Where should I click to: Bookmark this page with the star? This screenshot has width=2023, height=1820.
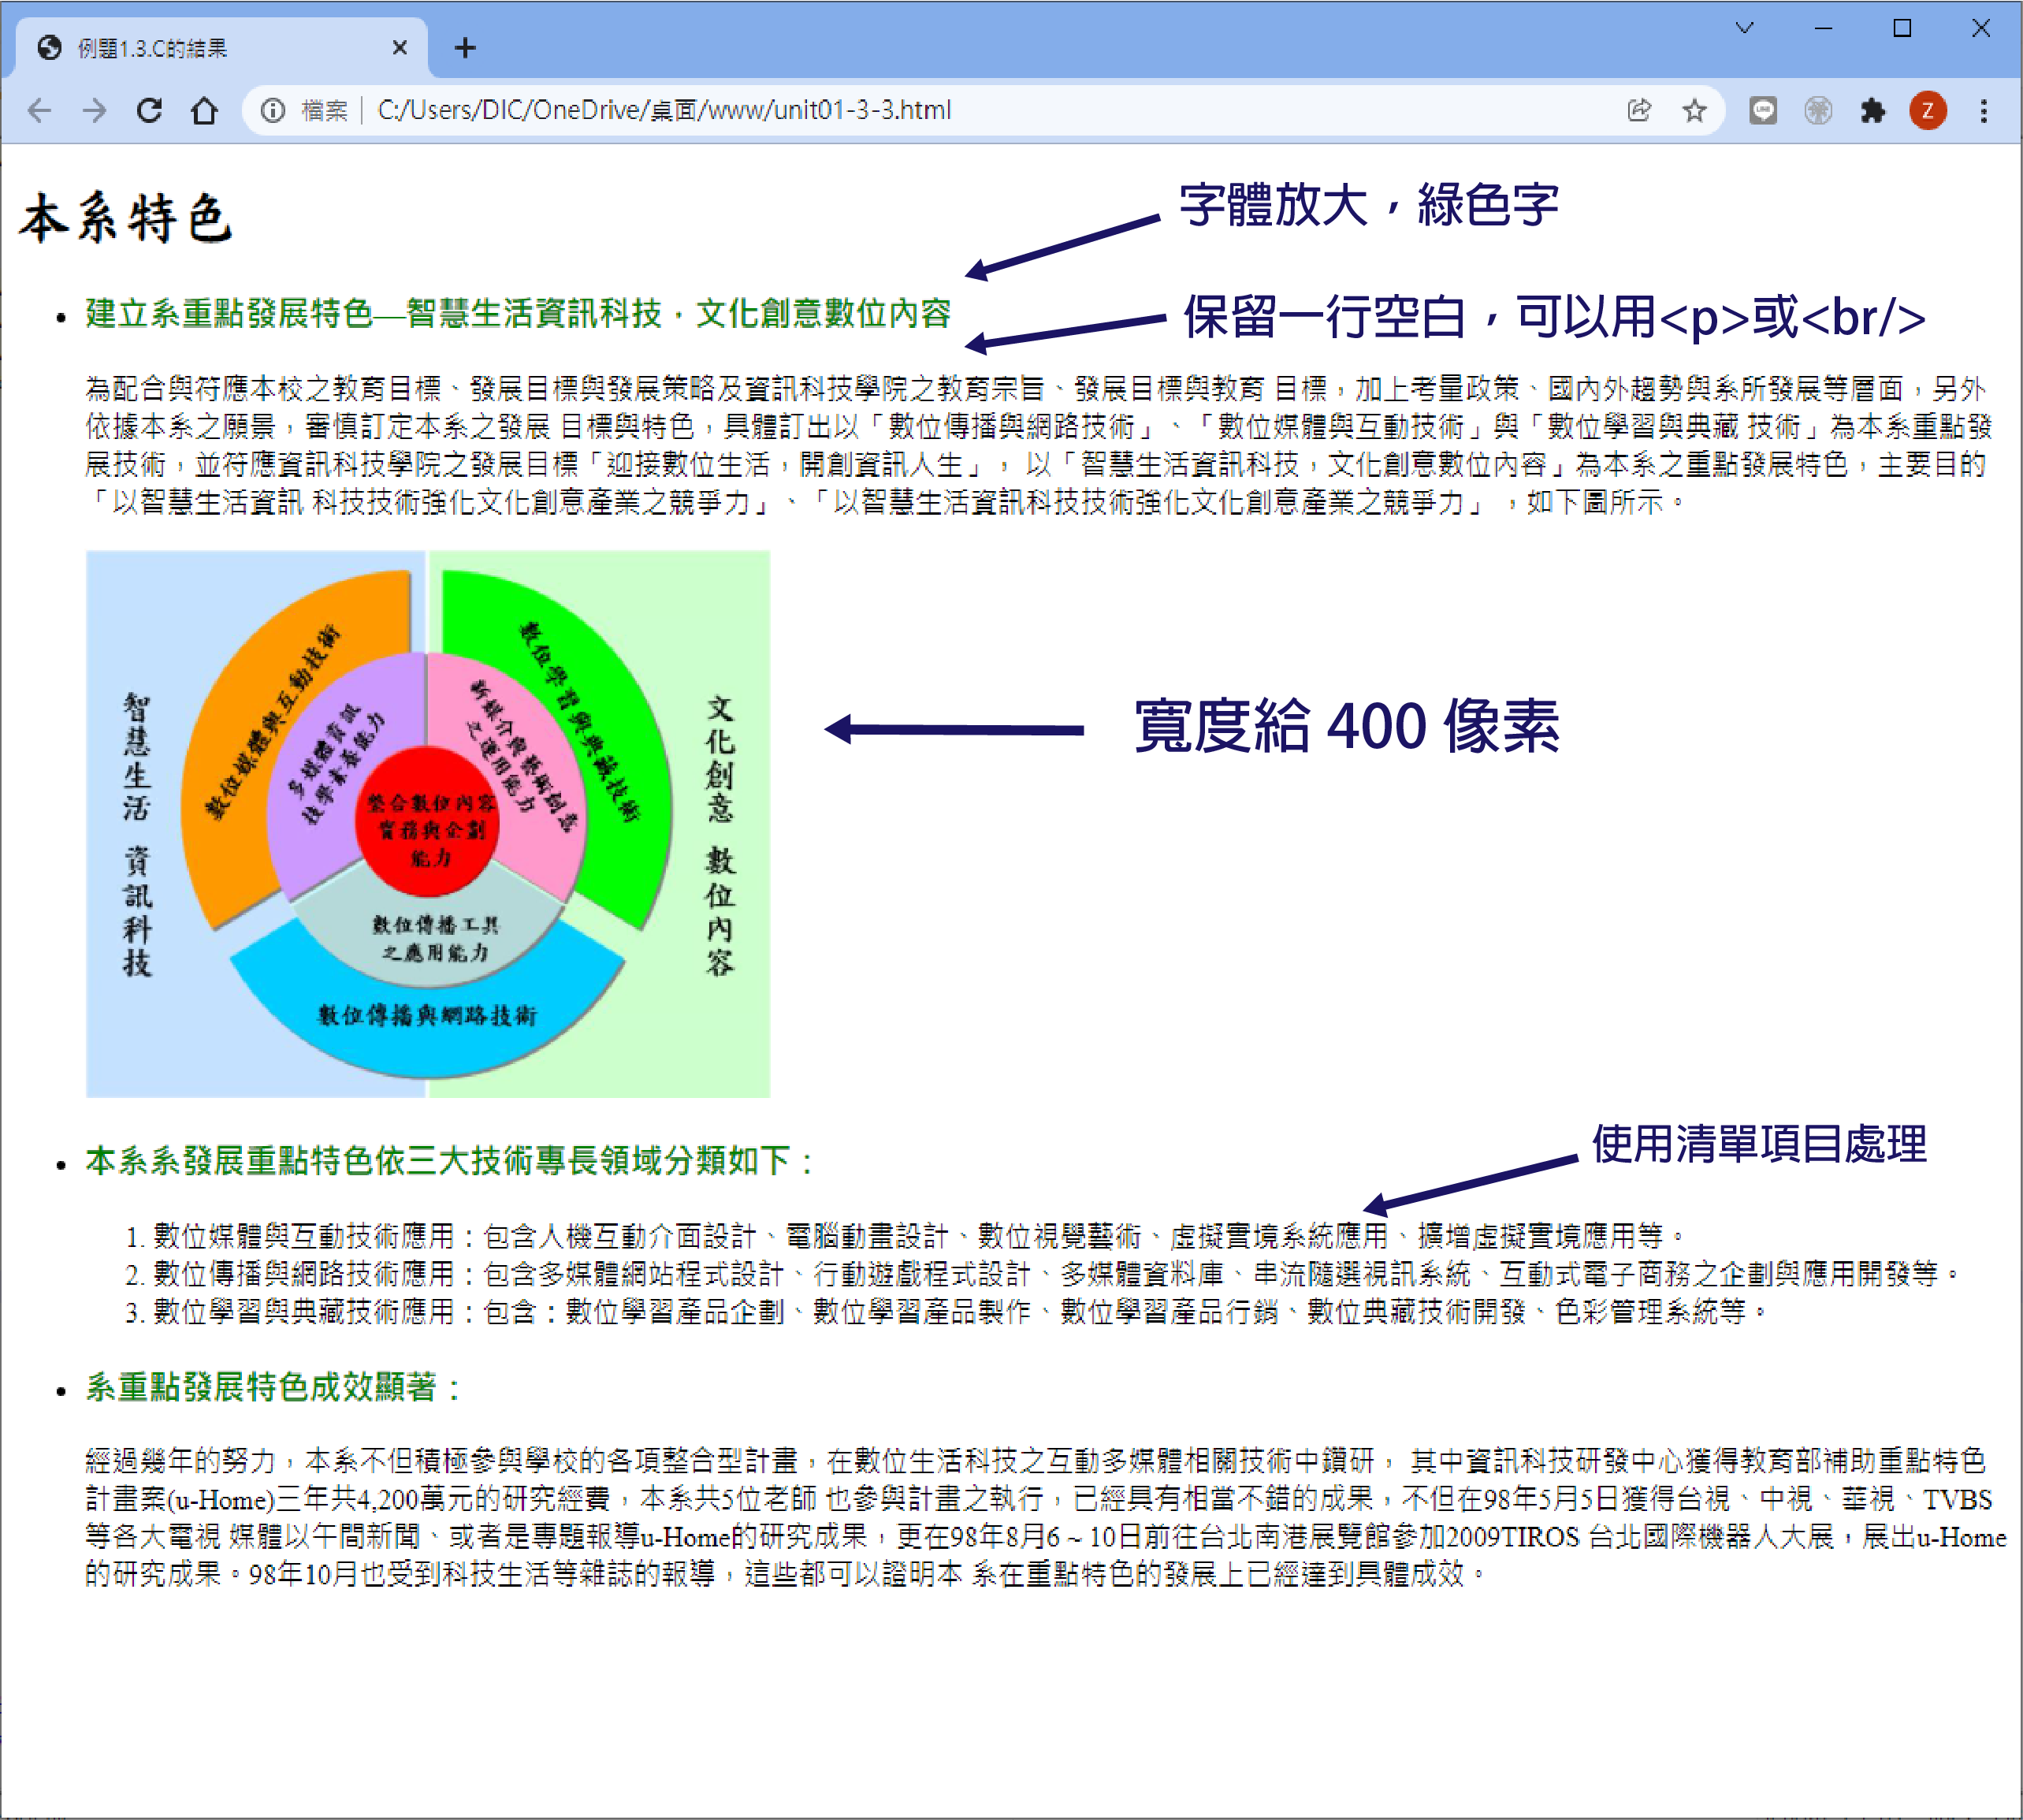point(1694,111)
